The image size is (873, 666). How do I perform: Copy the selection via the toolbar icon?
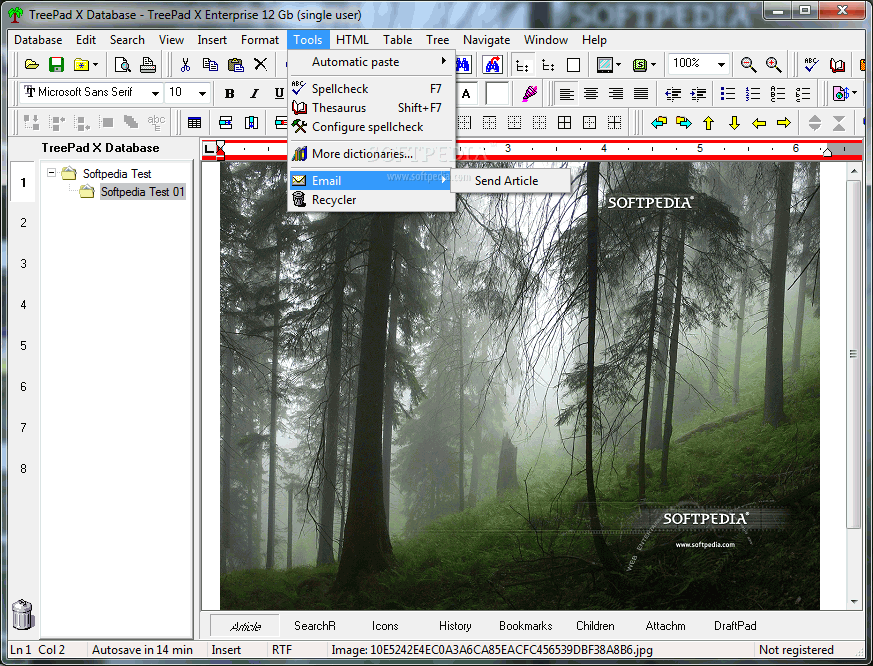210,65
